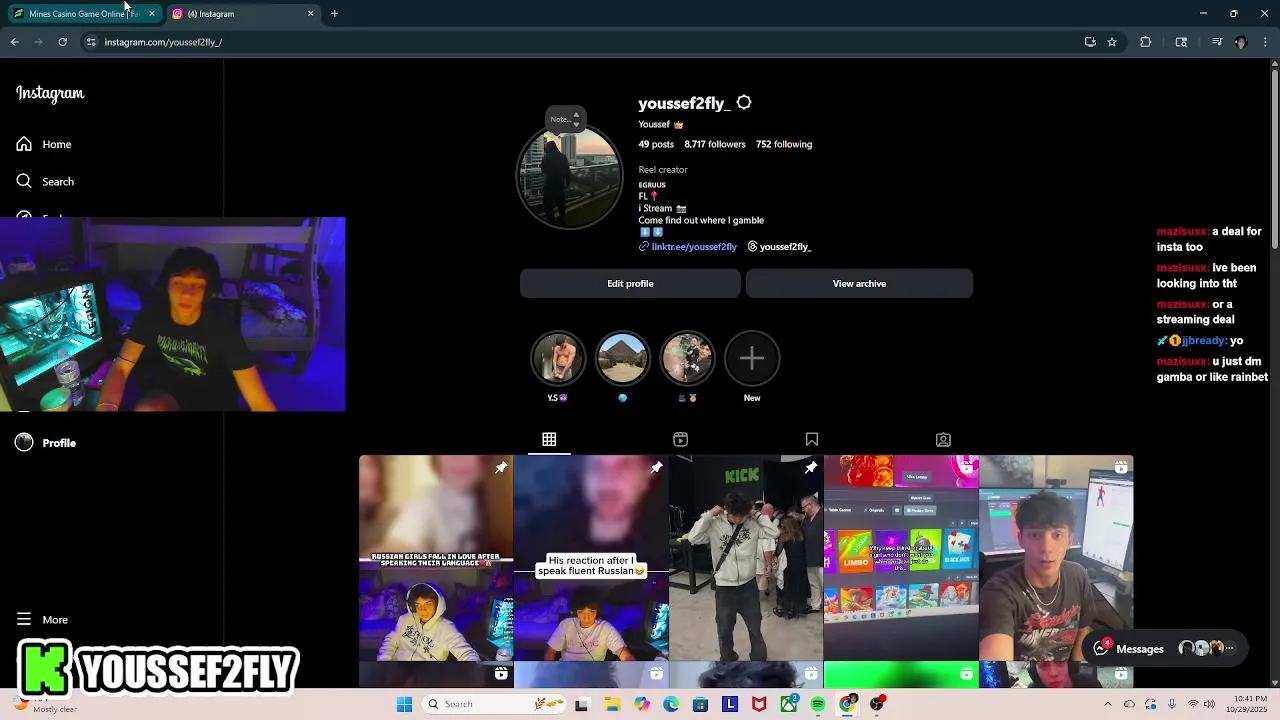Open media controls in Chrome toolbar
This screenshot has width=1280, height=720.
tap(1216, 42)
